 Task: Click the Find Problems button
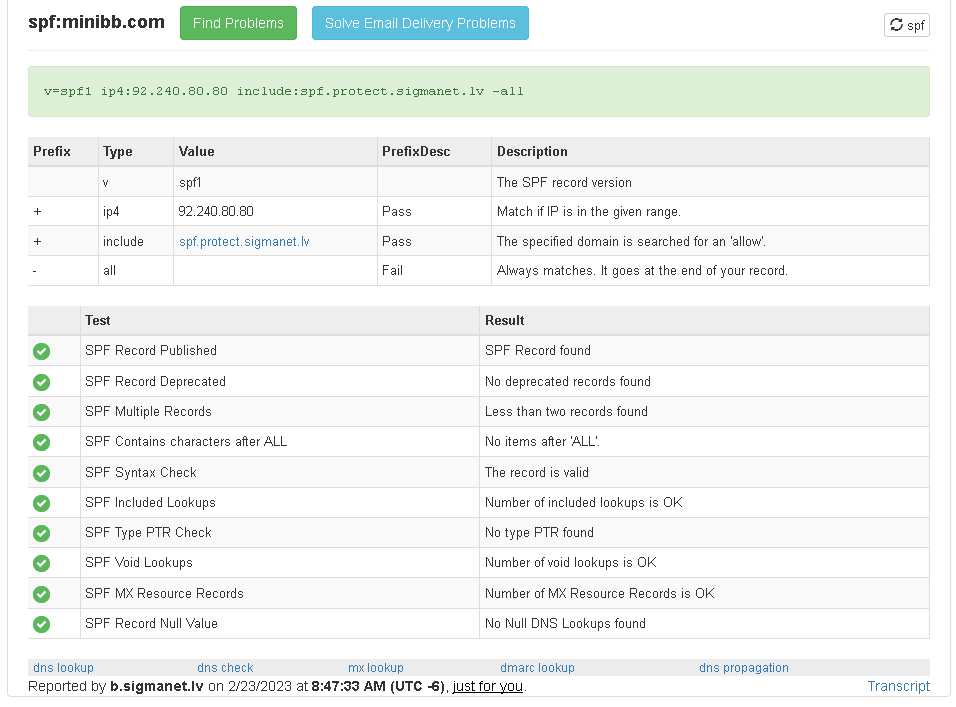tap(238, 23)
